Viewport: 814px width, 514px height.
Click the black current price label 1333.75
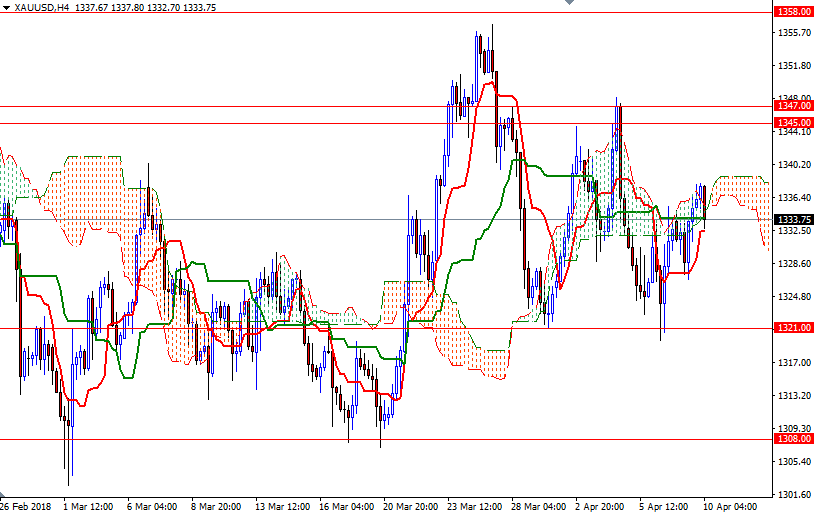click(793, 220)
